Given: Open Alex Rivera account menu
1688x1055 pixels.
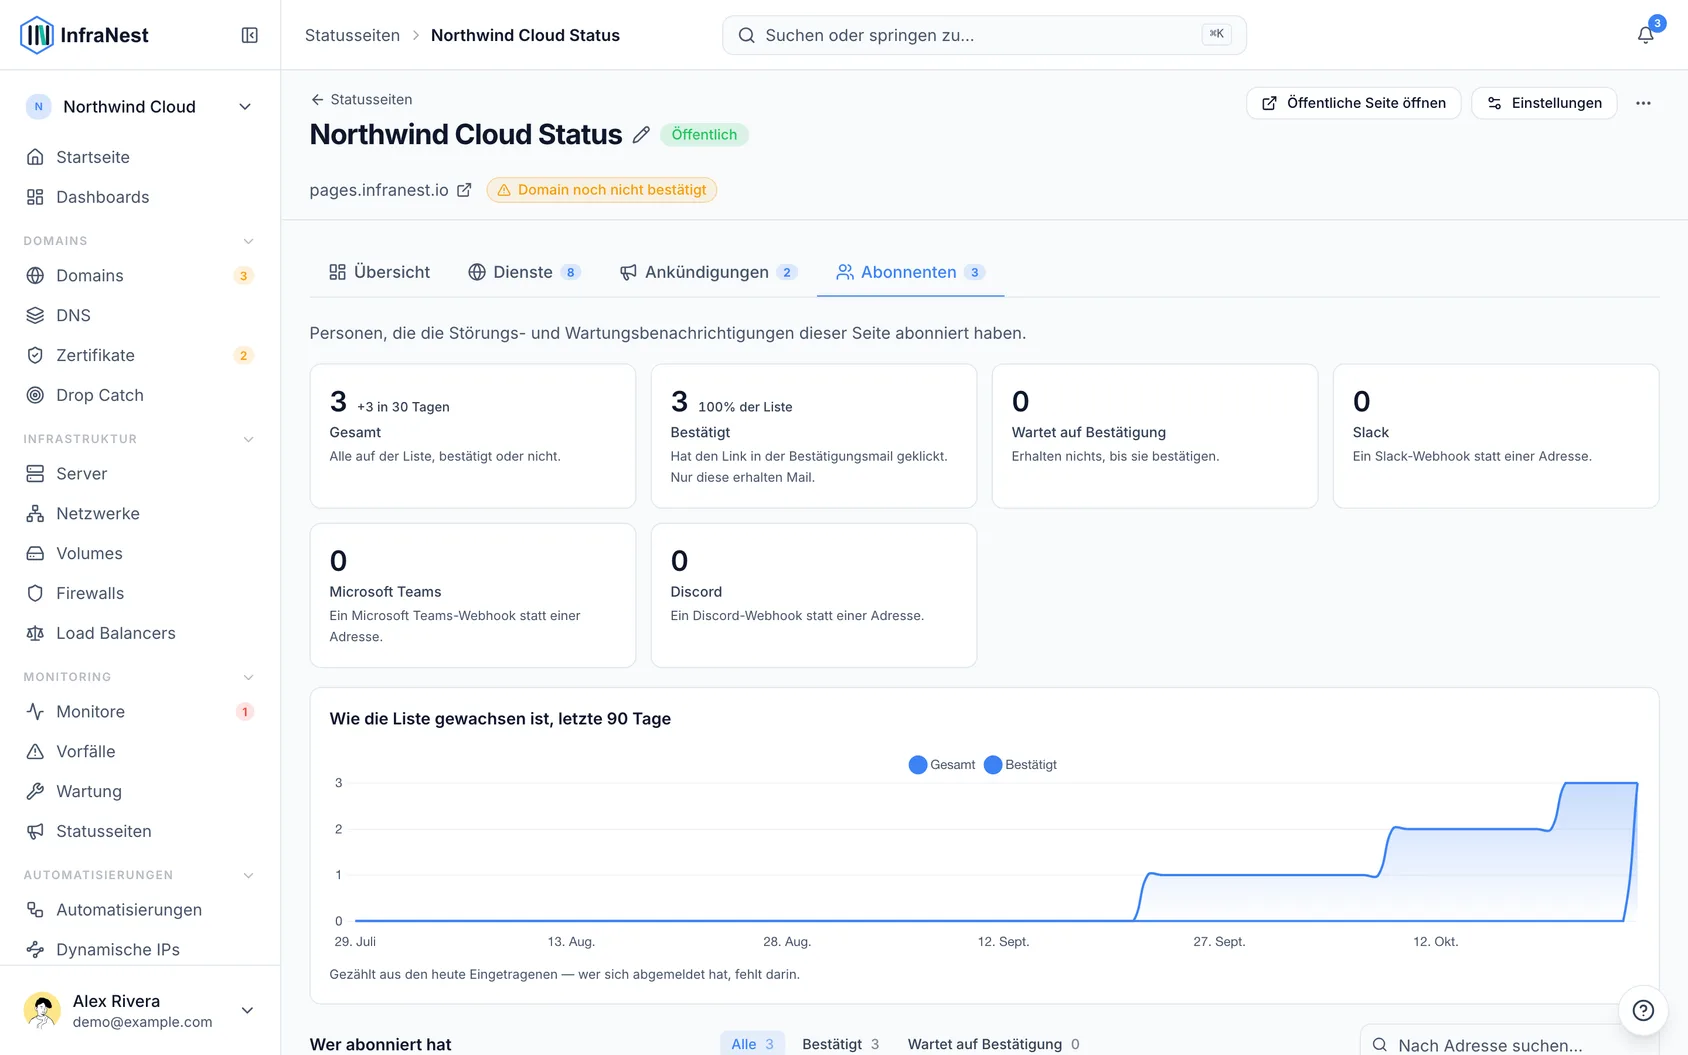Looking at the screenshot, I should pyautogui.click(x=140, y=1010).
